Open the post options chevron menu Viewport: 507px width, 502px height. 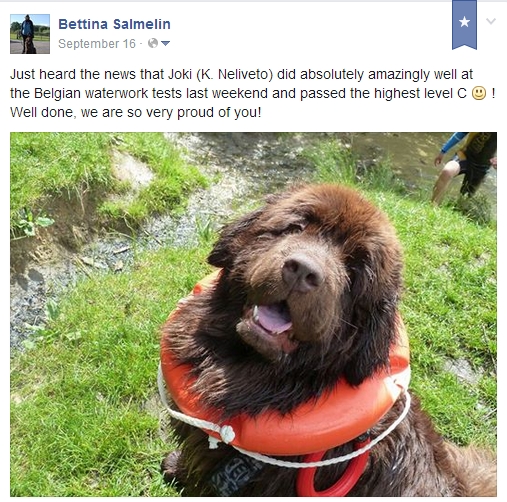coord(491,21)
